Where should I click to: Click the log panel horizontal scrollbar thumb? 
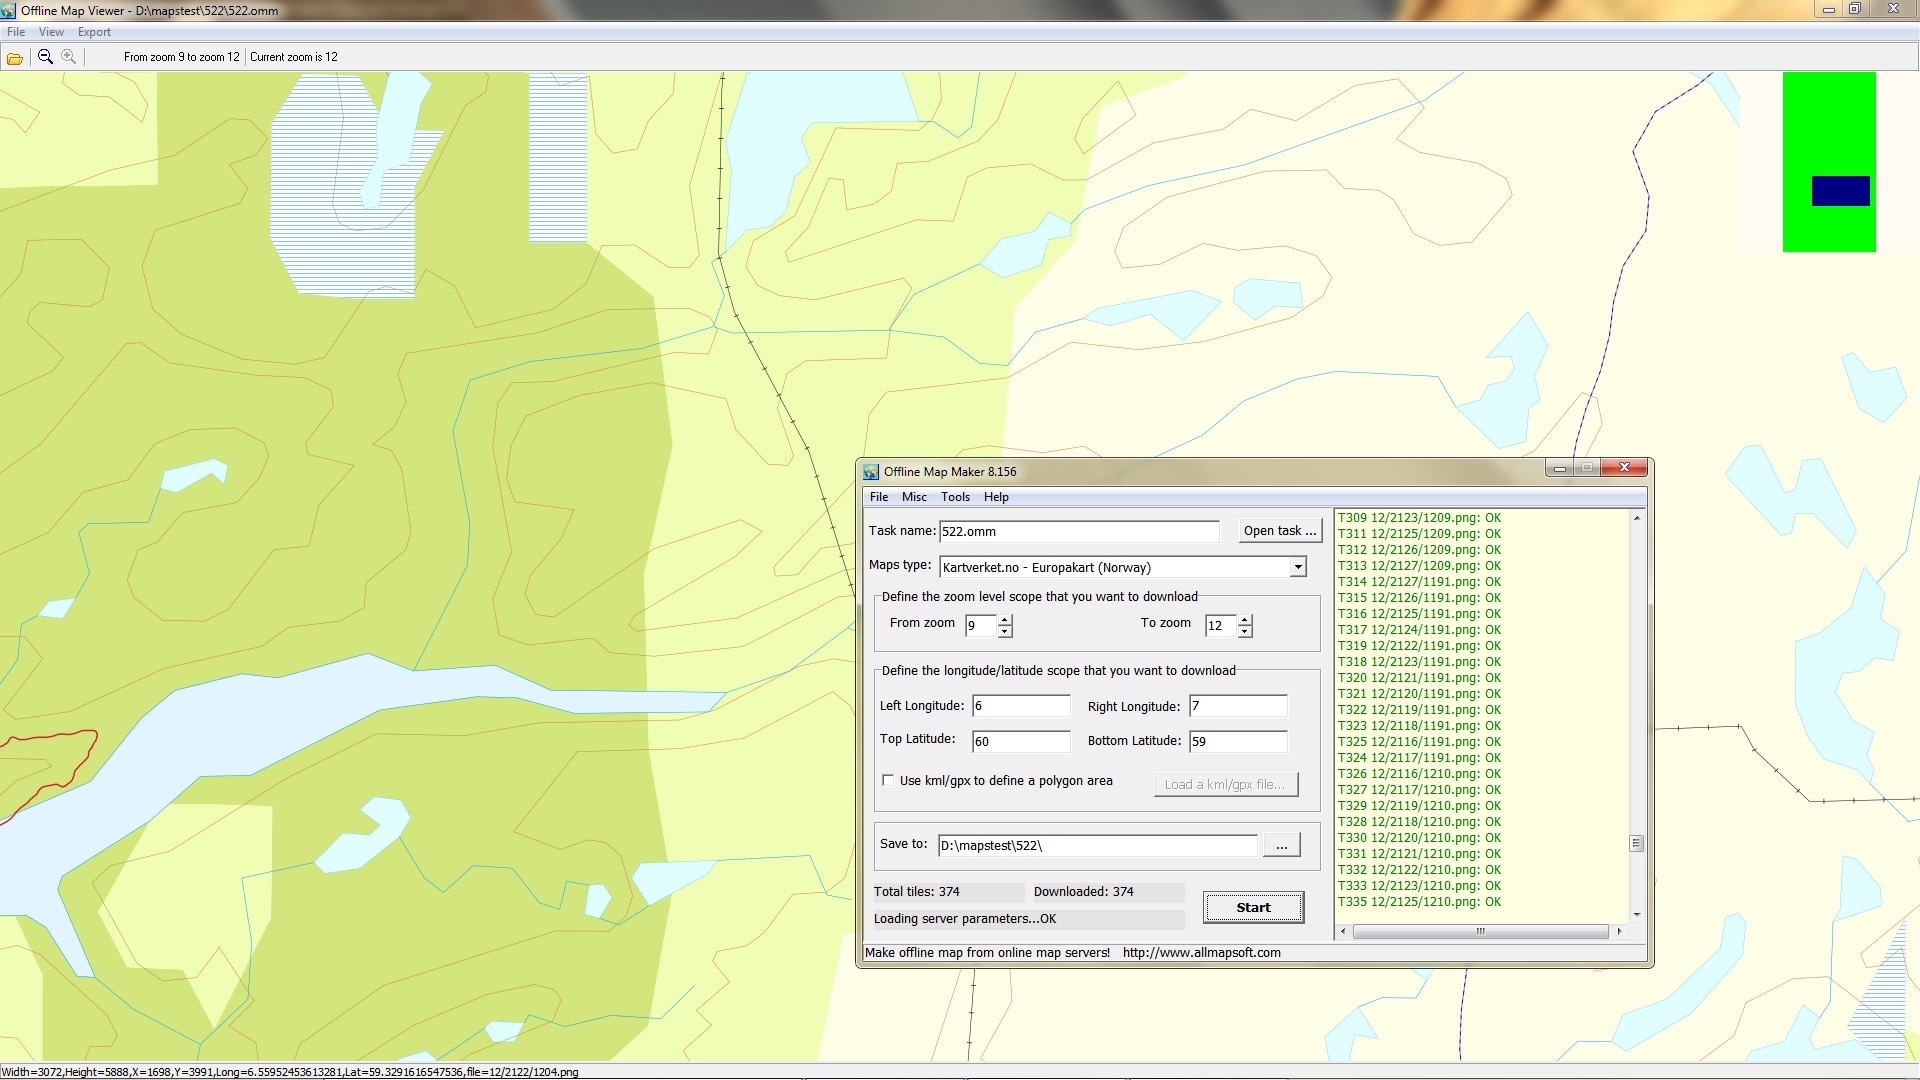1479,931
